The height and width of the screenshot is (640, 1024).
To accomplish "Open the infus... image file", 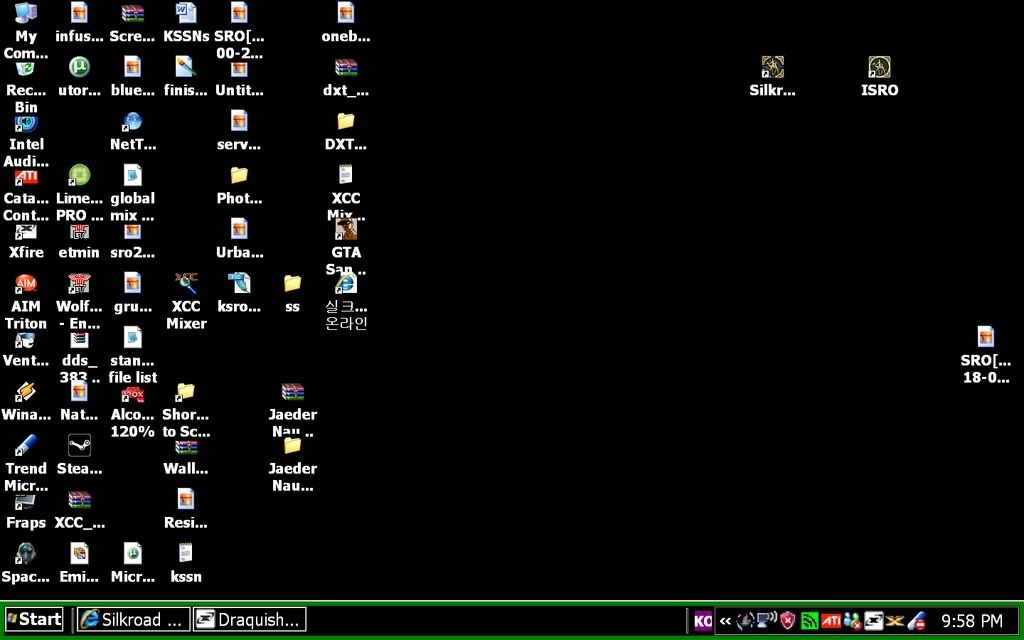I will click(x=79, y=13).
